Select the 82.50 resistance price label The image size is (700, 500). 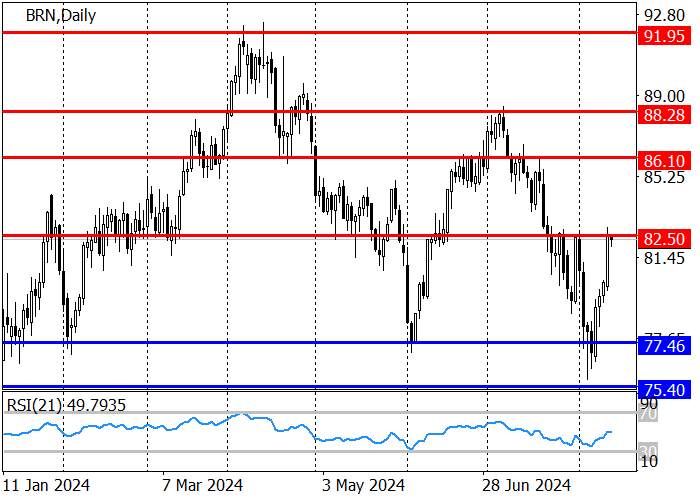[664, 239]
